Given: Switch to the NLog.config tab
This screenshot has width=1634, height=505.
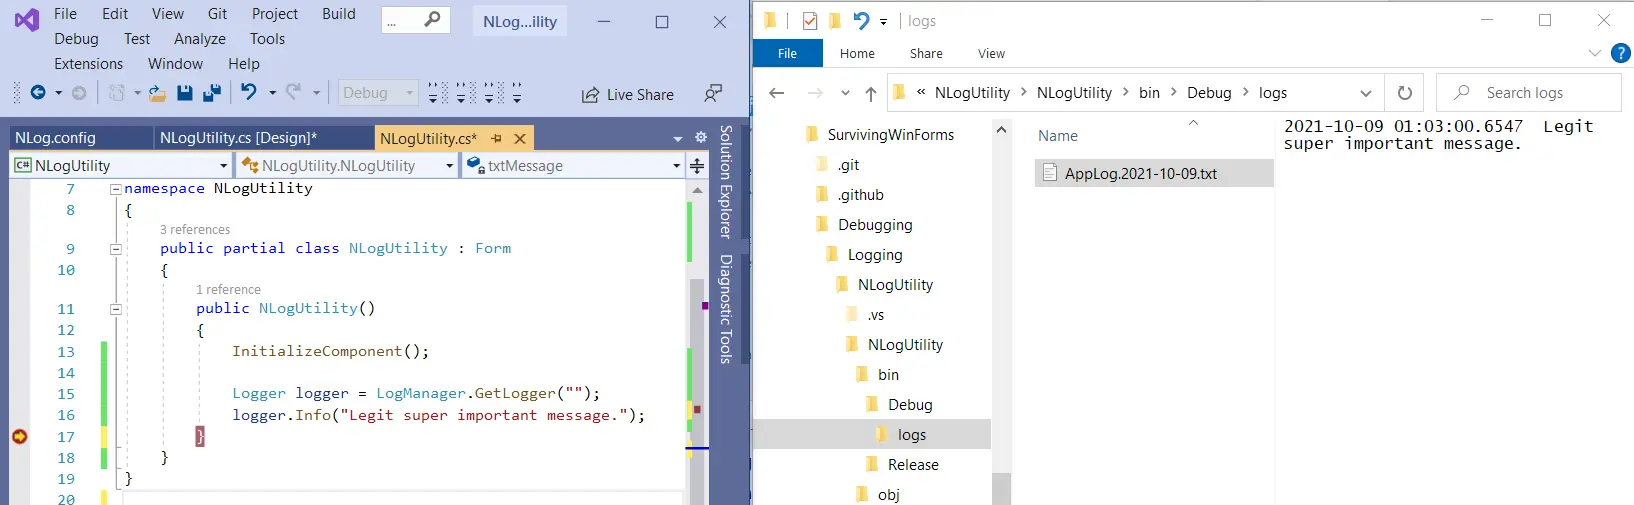Looking at the screenshot, I should [55, 138].
